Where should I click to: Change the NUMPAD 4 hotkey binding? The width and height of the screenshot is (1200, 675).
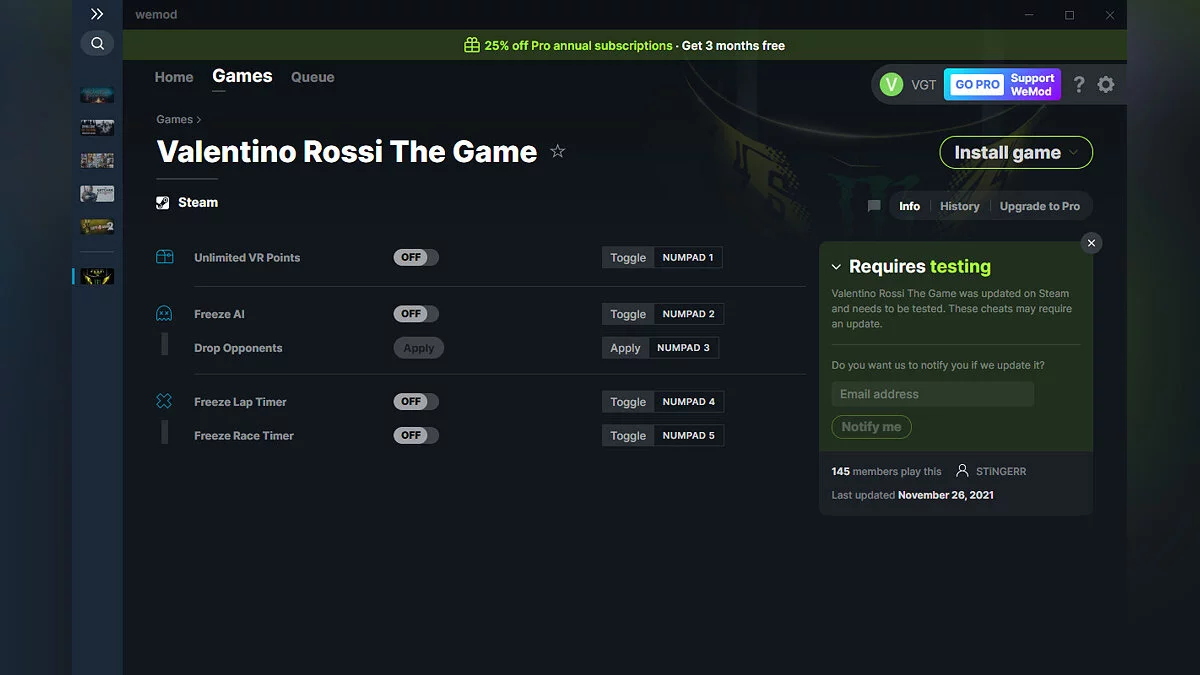(x=689, y=402)
